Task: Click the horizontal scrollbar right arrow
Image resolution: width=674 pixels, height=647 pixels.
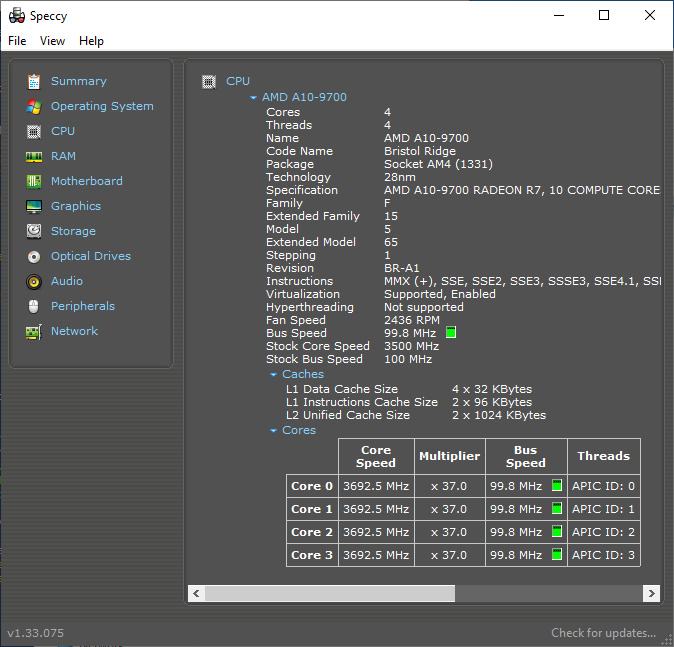Action: click(x=651, y=593)
